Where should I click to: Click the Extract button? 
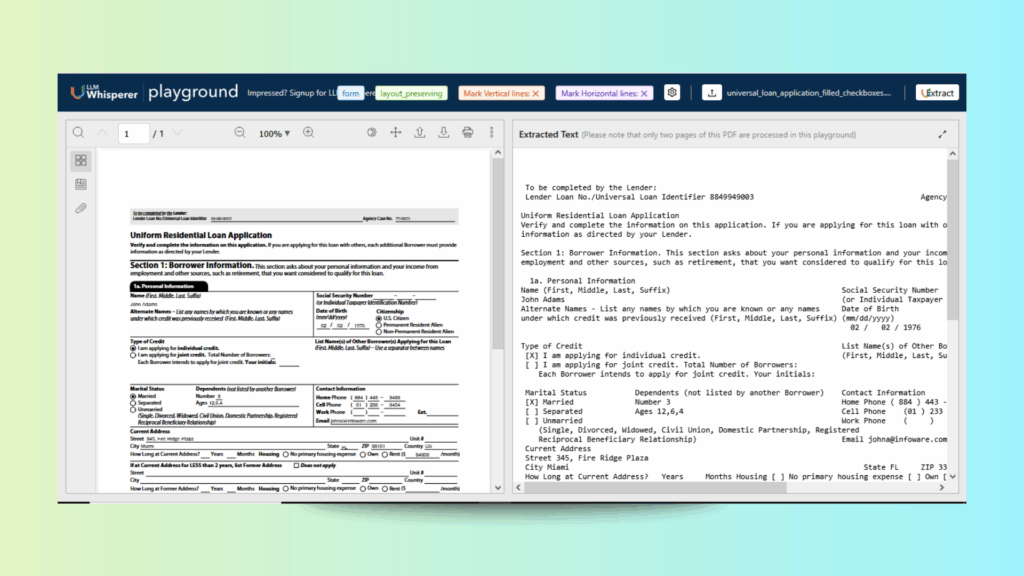coord(936,93)
